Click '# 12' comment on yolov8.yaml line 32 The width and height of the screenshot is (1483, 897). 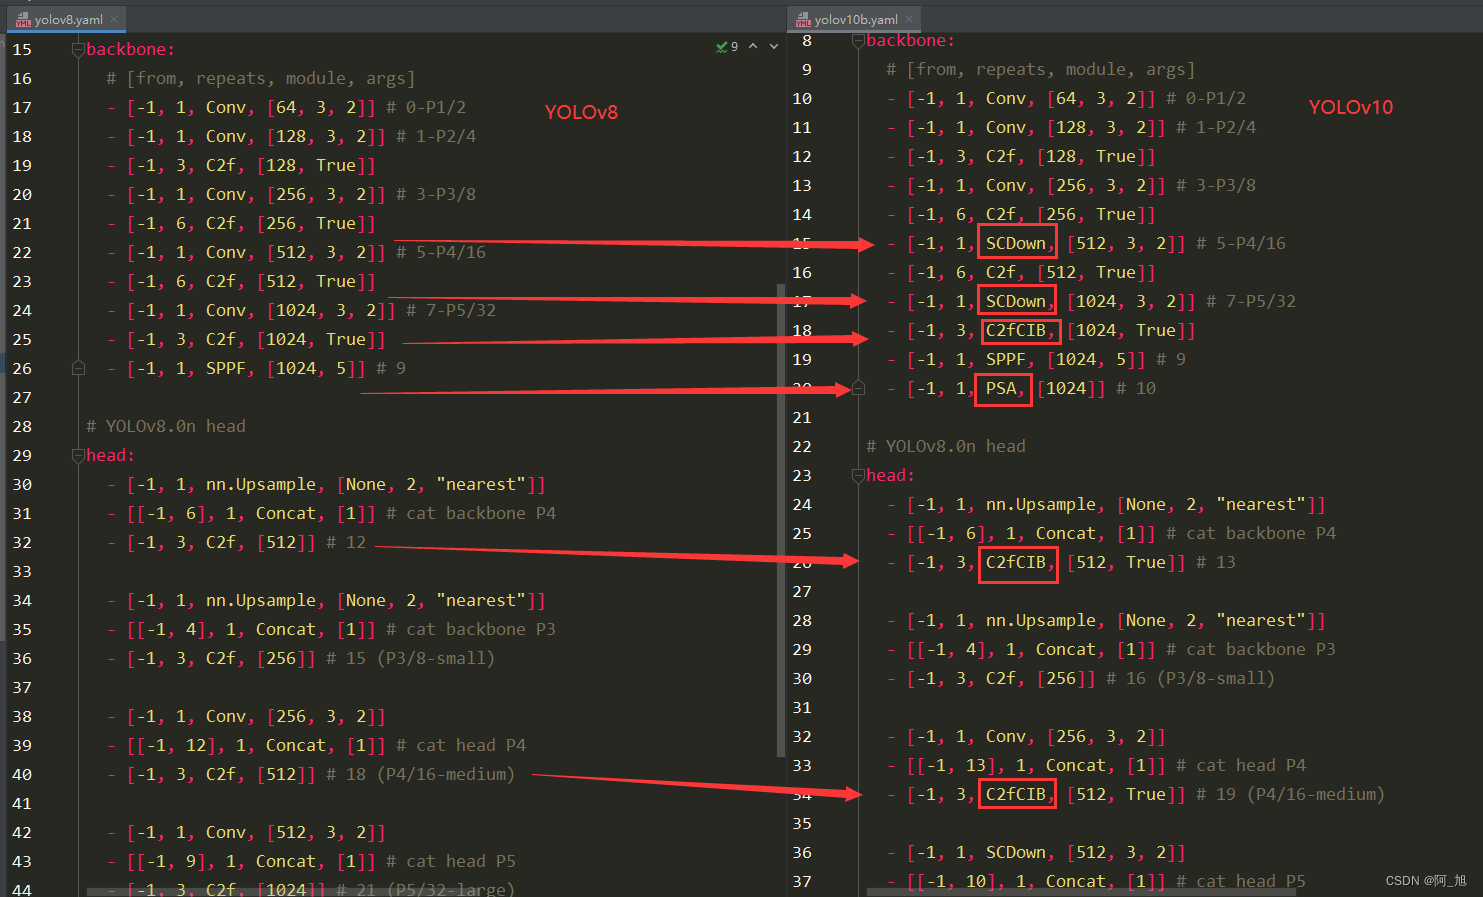pos(346,542)
